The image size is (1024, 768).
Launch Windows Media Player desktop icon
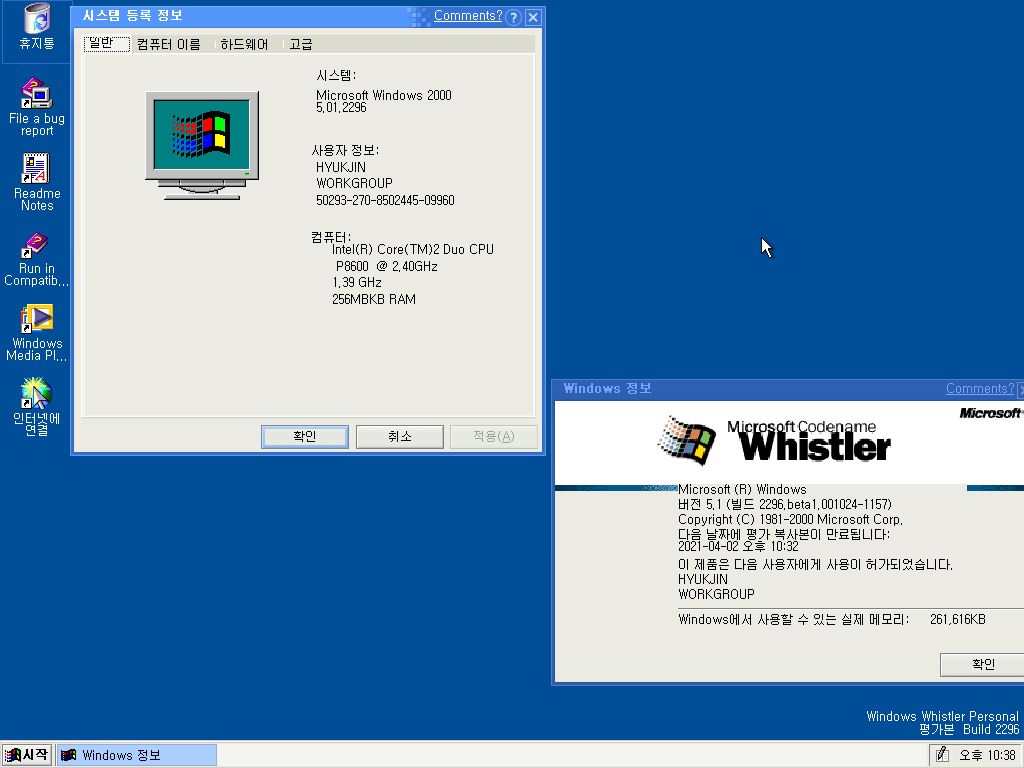[37, 332]
